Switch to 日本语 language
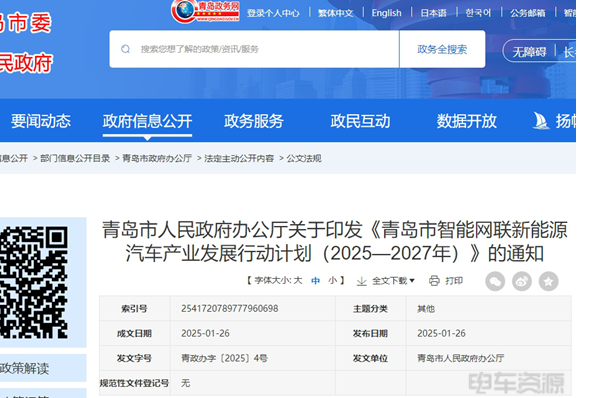The image size is (596, 398). pyautogui.click(x=434, y=13)
